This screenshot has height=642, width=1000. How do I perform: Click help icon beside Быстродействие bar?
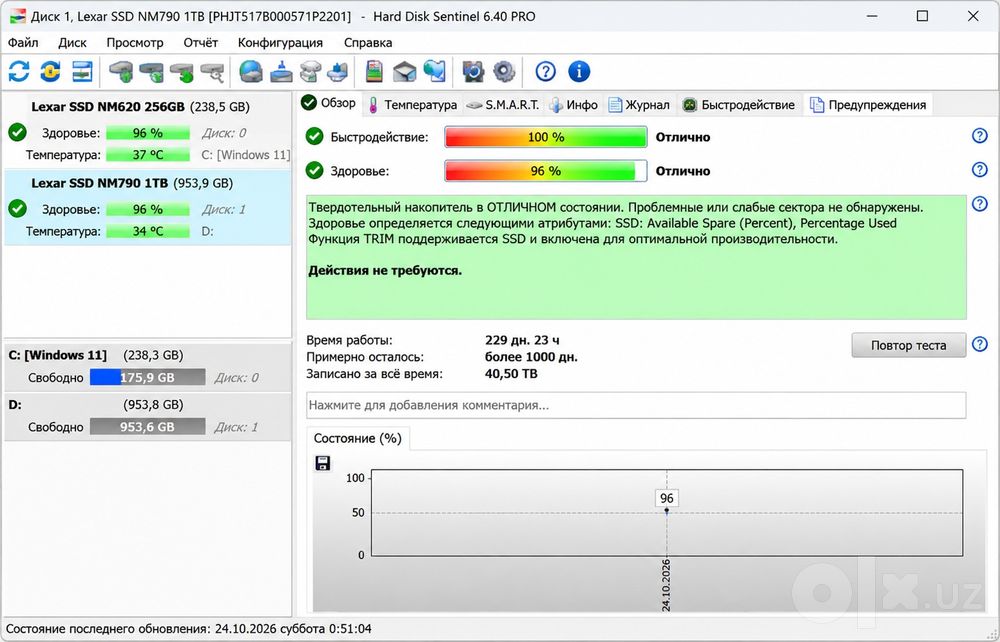[980, 136]
